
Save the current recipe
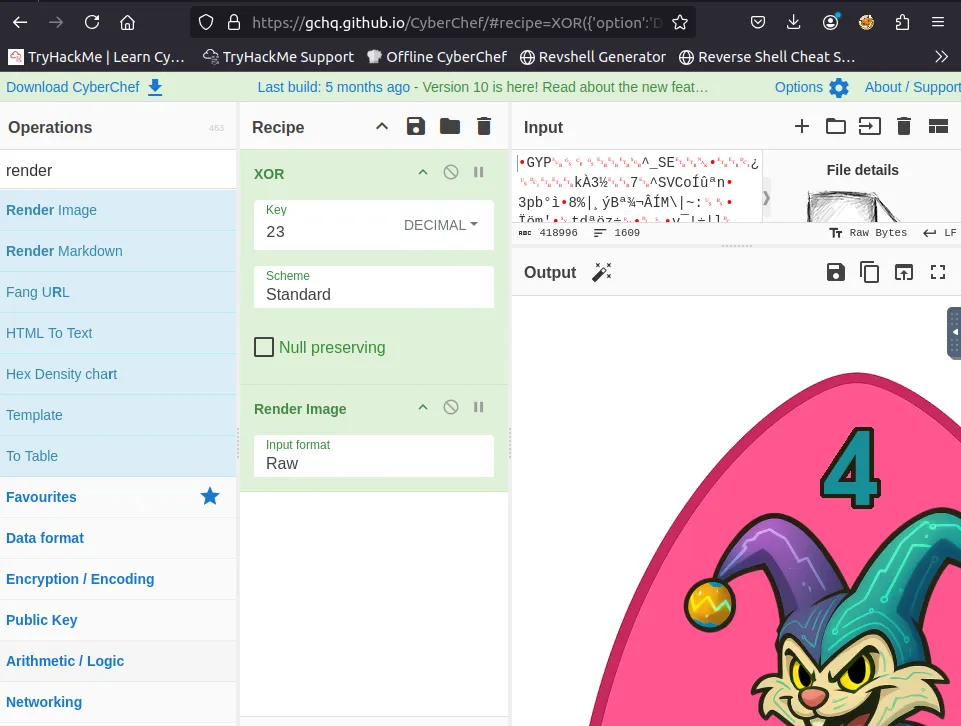[415, 126]
